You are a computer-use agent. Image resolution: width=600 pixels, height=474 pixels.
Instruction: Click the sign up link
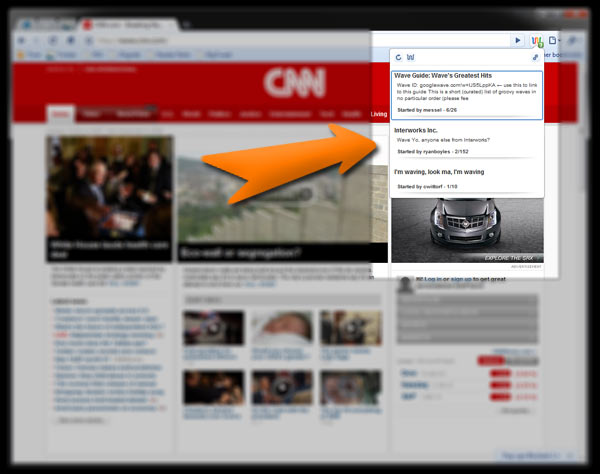tap(461, 280)
